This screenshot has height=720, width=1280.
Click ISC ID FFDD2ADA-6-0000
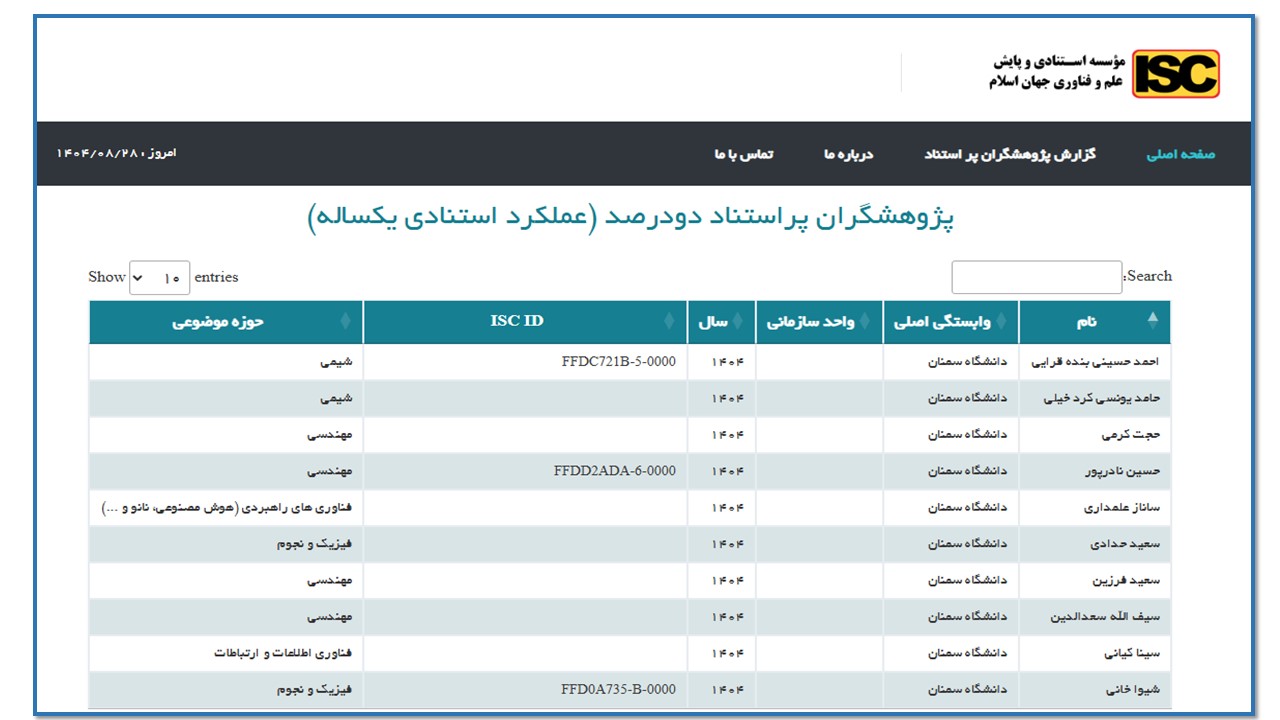point(614,471)
